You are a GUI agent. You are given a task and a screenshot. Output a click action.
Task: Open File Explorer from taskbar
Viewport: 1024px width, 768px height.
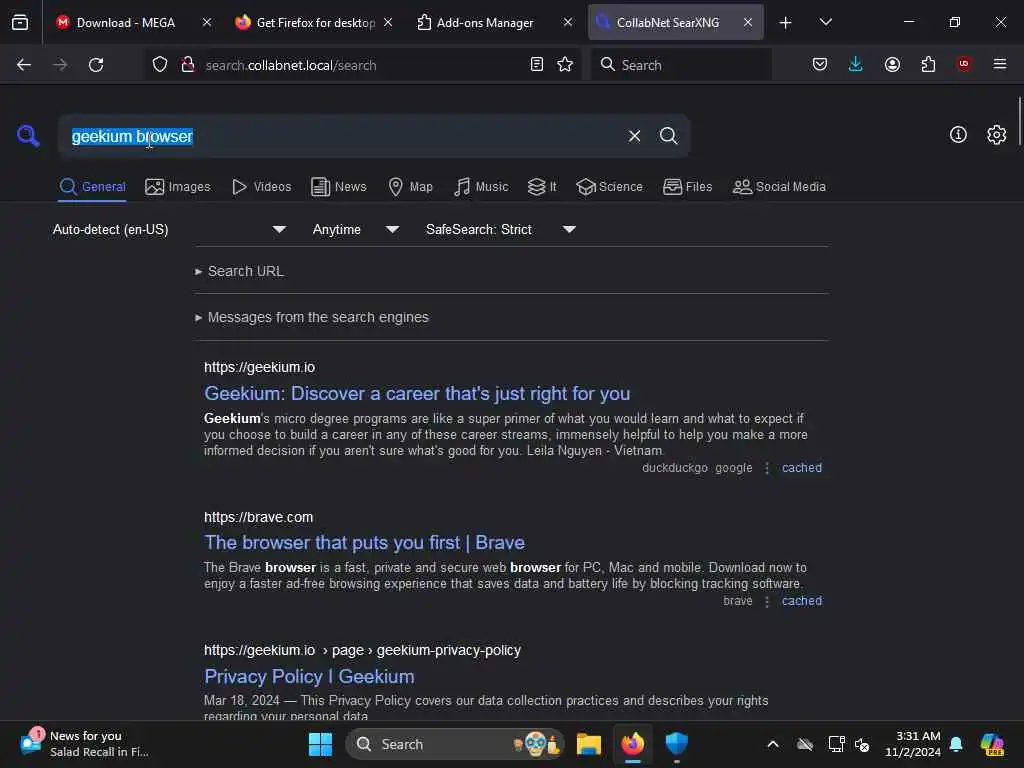tap(588, 744)
